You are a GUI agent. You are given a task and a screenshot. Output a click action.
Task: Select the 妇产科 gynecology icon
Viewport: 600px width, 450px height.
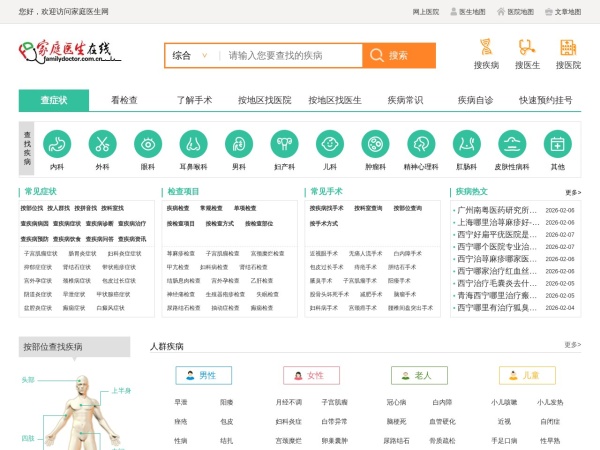(284, 143)
